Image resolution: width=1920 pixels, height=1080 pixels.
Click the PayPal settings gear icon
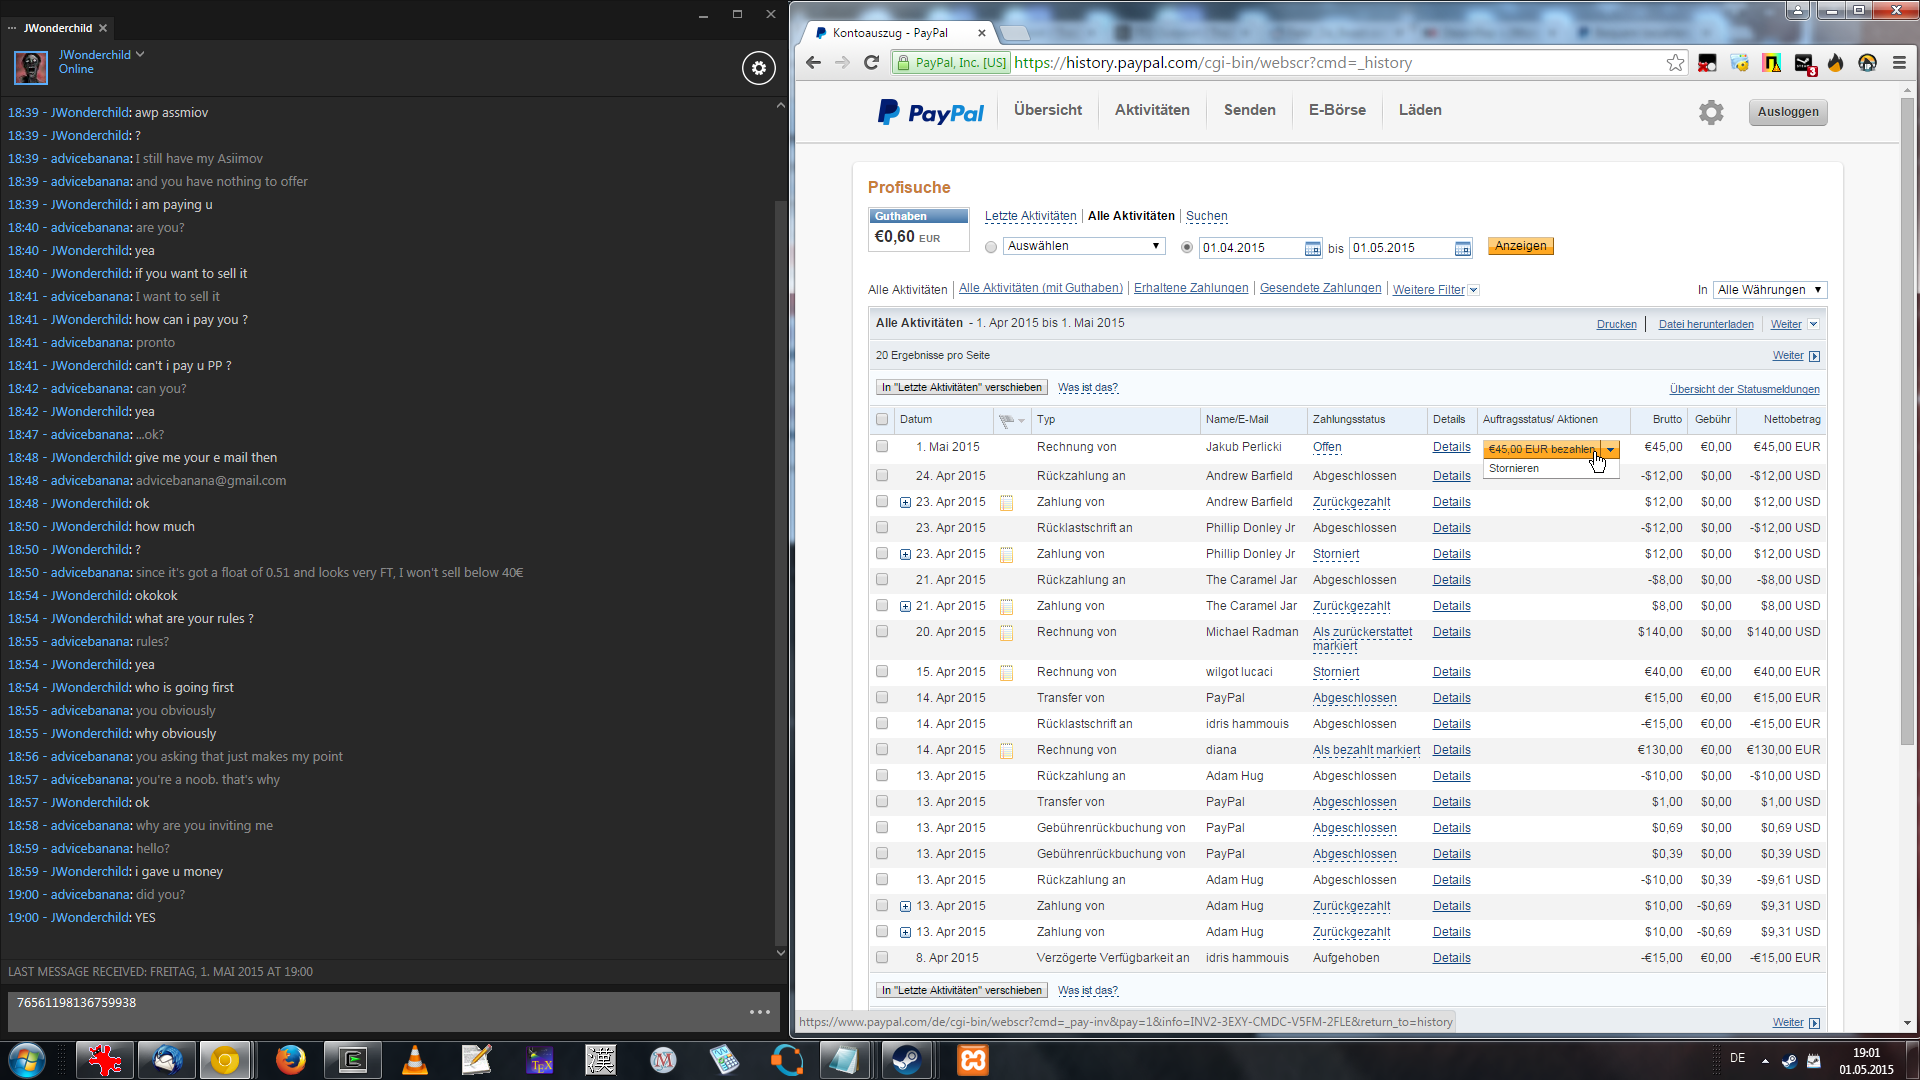[x=1711, y=112]
